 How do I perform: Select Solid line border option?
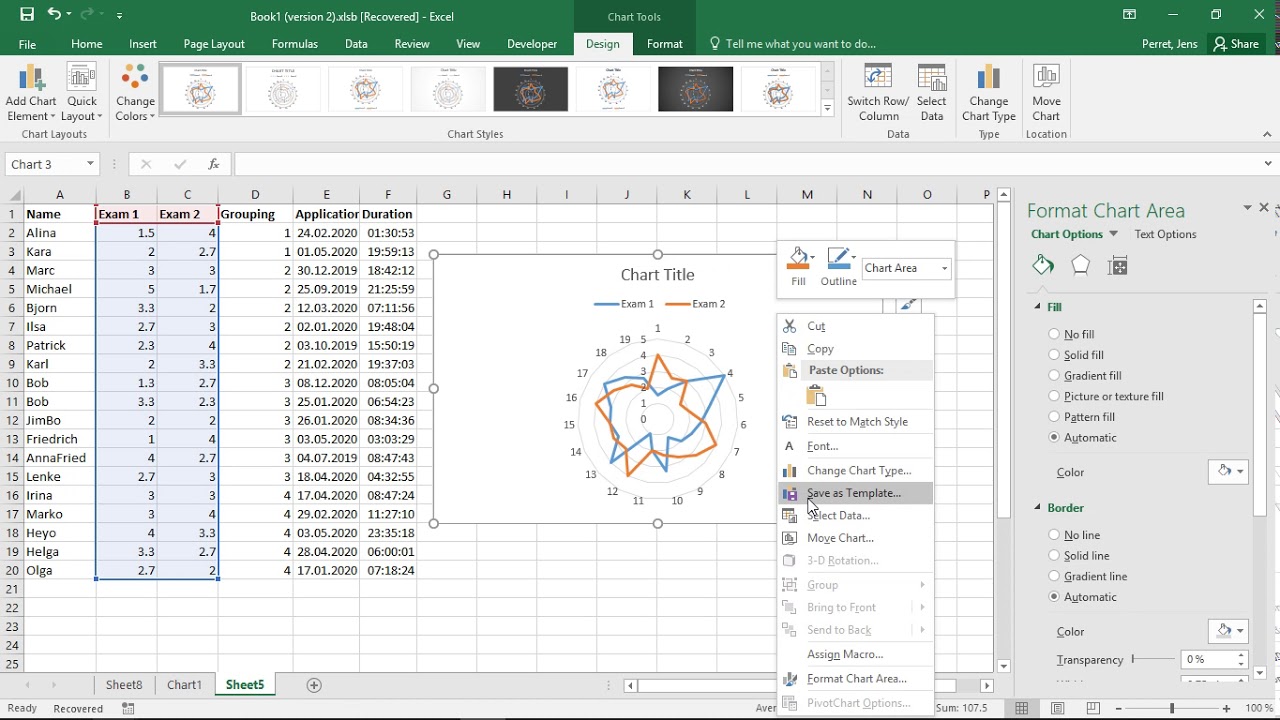pyautogui.click(x=1054, y=555)
